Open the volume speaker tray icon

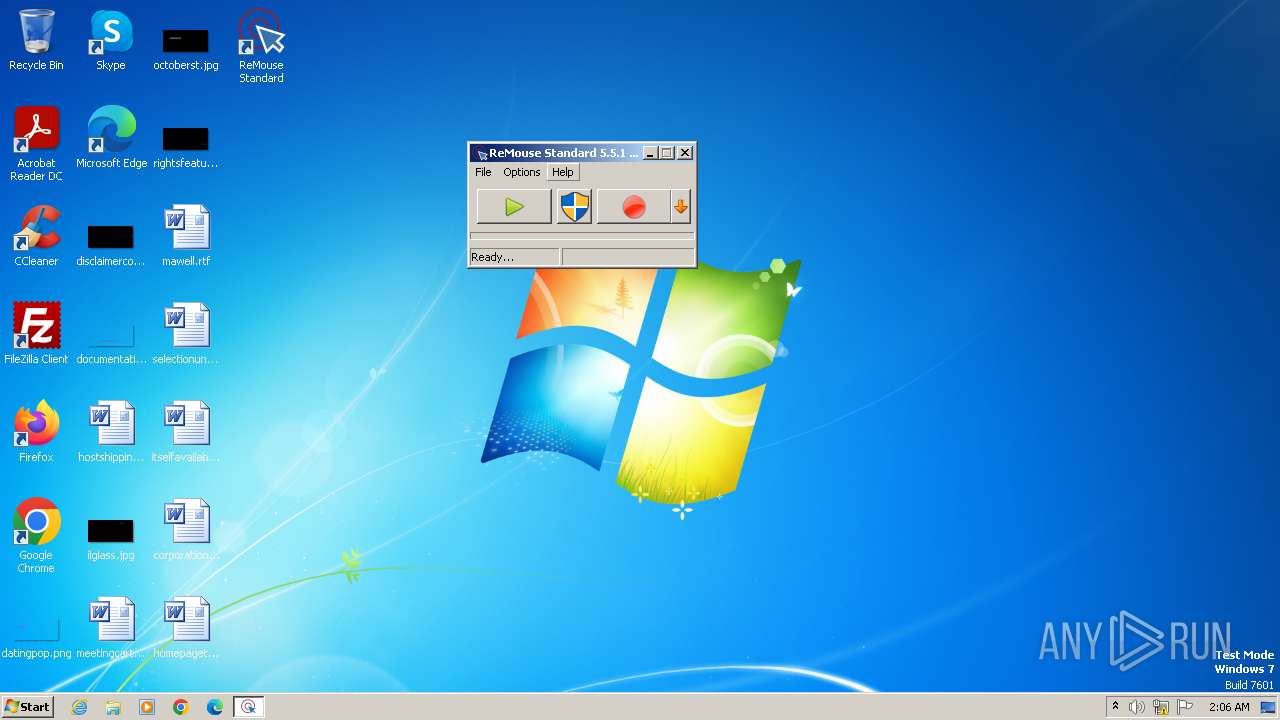pos(1137,707)
